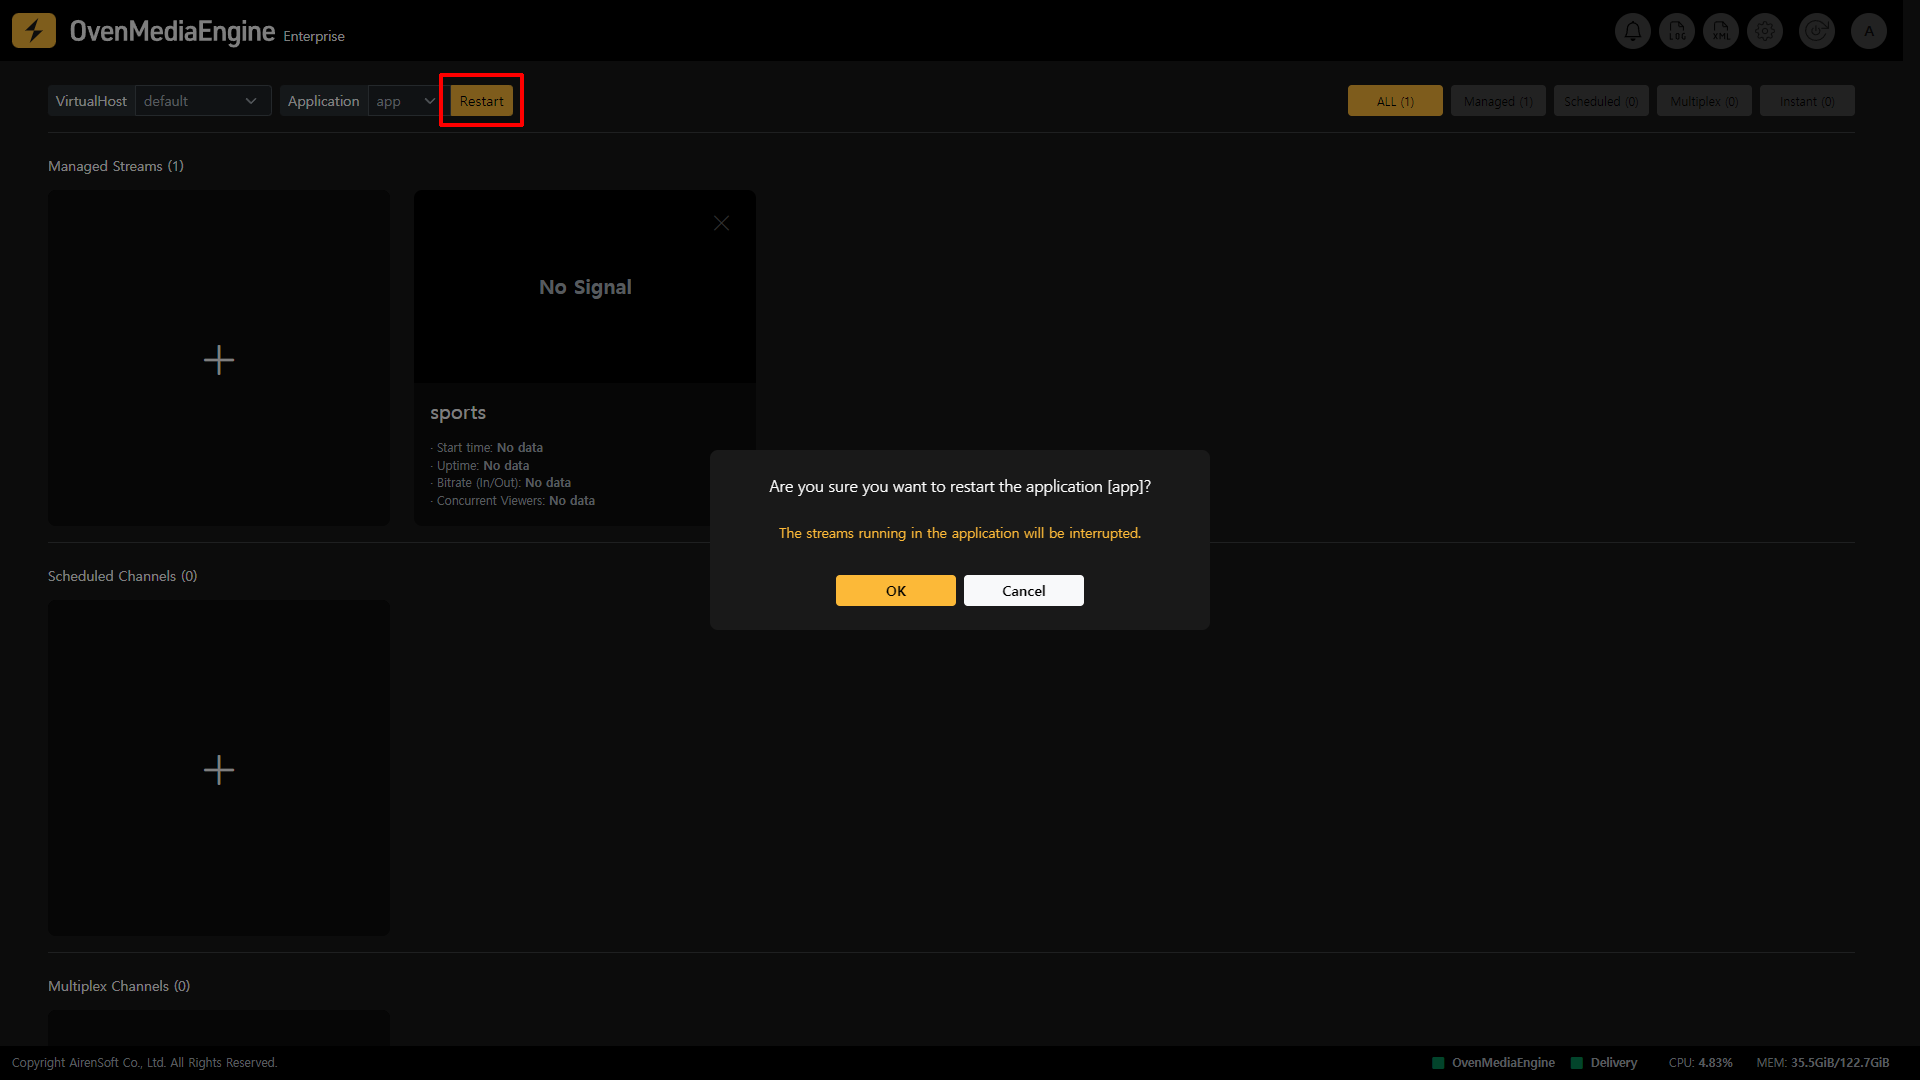Switch to the Multiplex (0) filter tab
Viewport: 1920px width, 1080px height.
(x=1704, y=101)
